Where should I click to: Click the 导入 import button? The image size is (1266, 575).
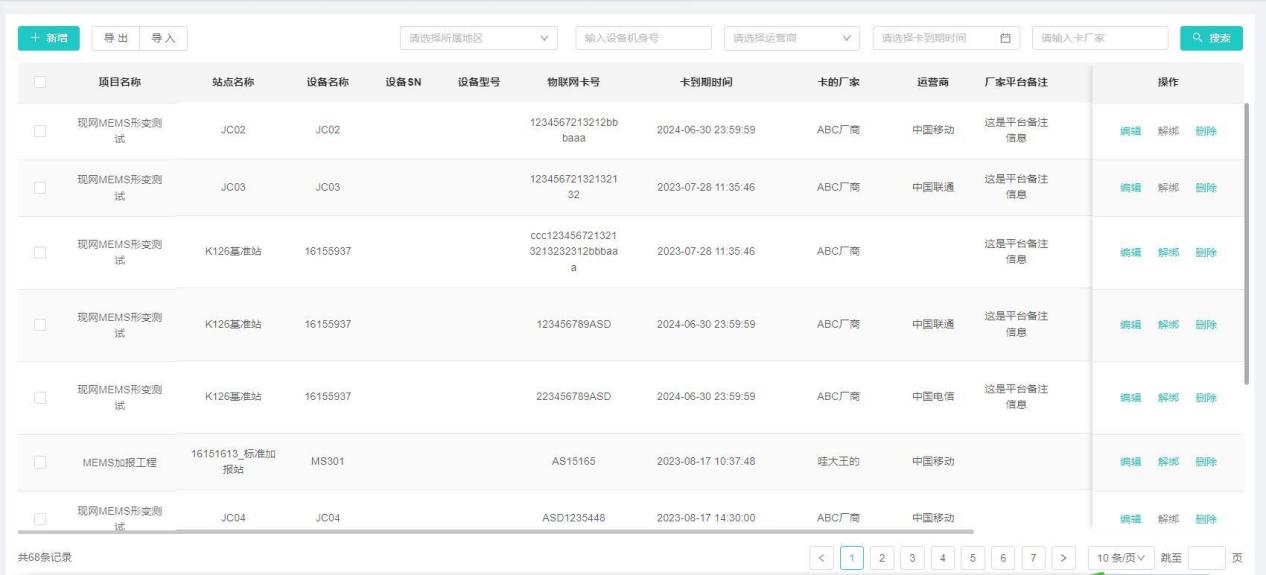click(x=164, y=38)
